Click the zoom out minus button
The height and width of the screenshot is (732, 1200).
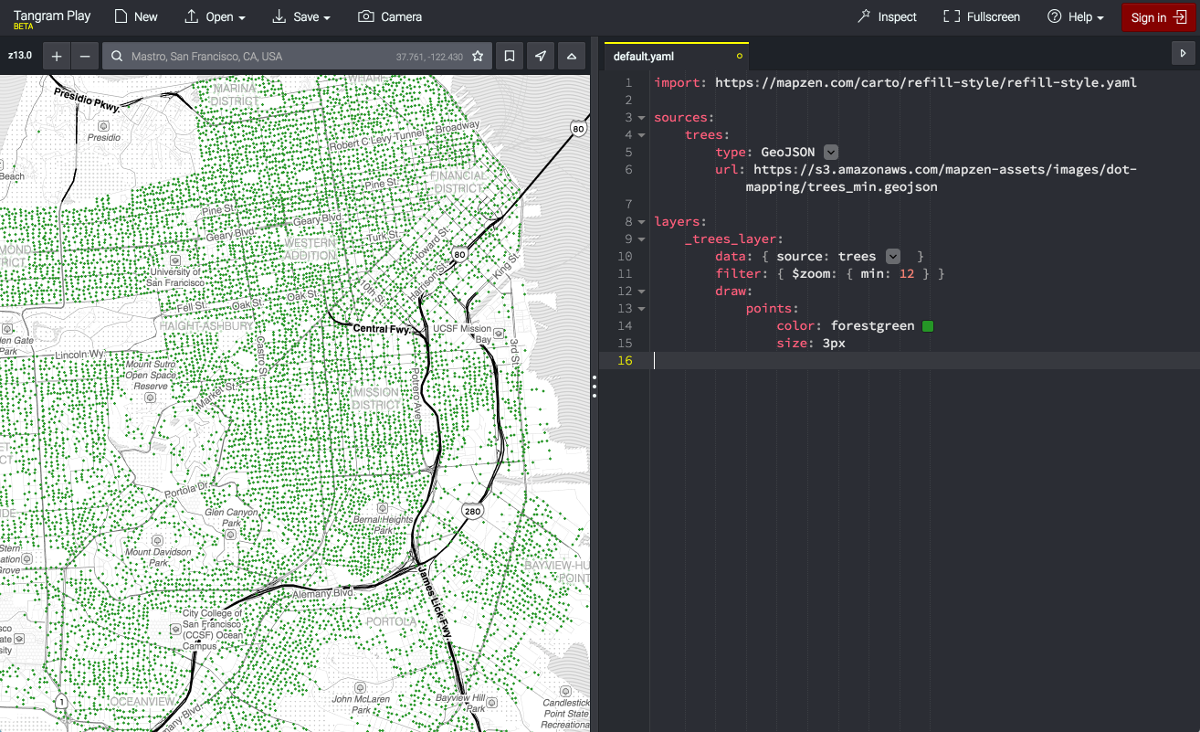point(85,57)
